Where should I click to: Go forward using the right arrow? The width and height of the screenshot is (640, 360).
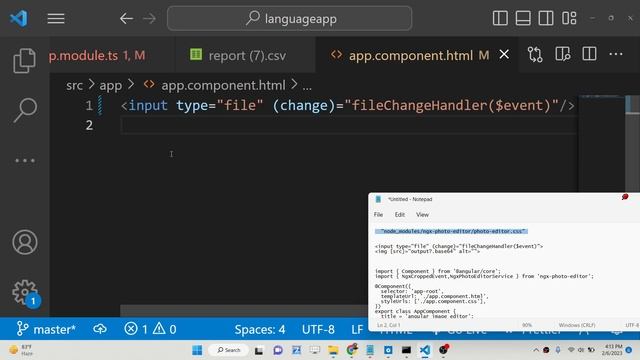149,18
